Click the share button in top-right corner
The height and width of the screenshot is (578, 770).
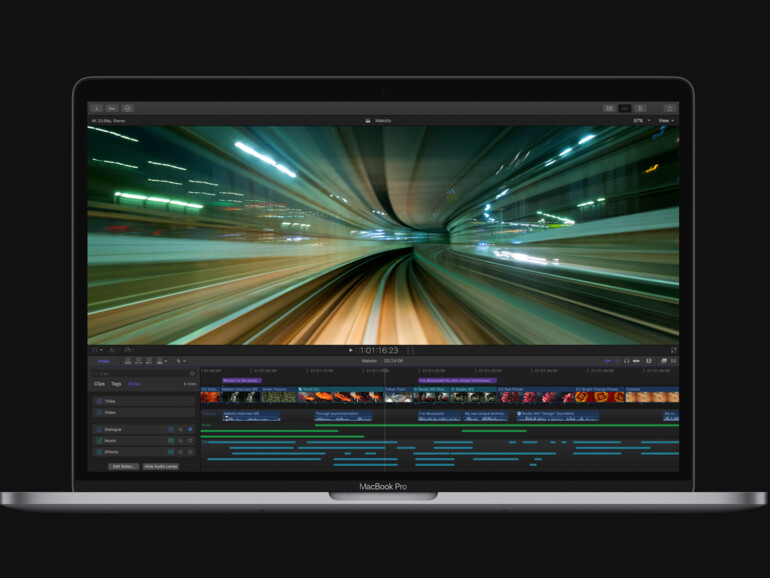669,108
